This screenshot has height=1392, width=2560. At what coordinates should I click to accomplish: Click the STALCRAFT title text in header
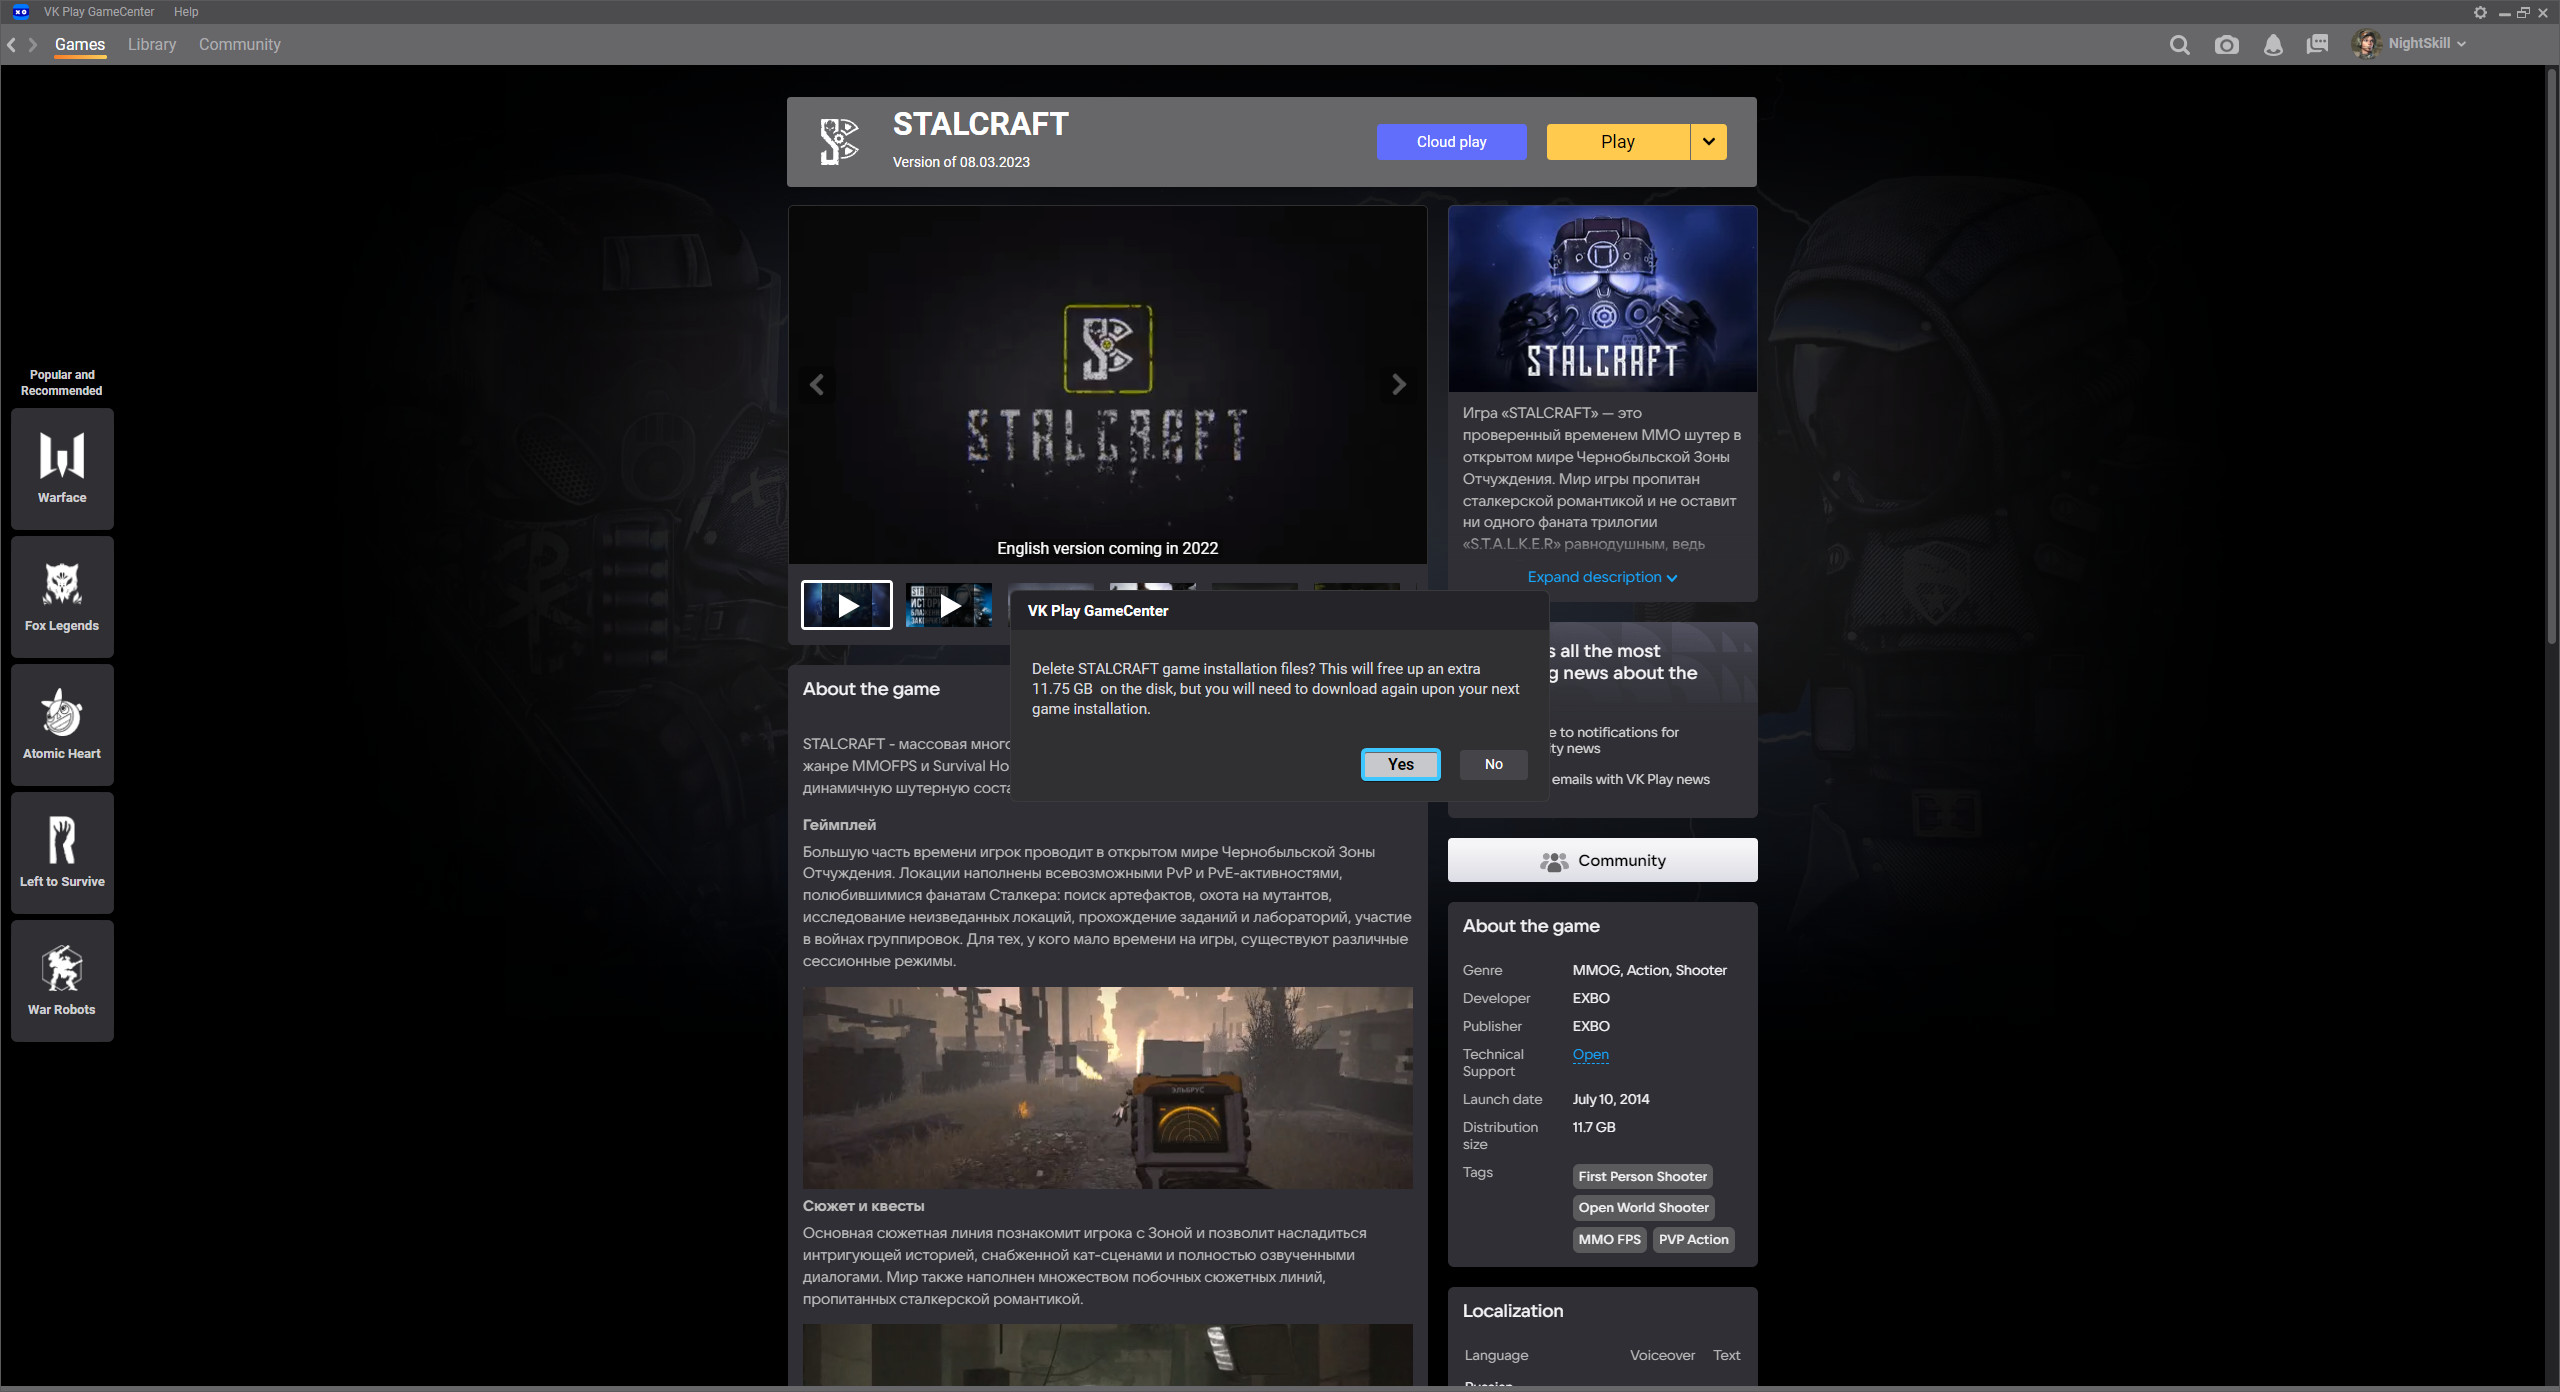coord(980,124)
